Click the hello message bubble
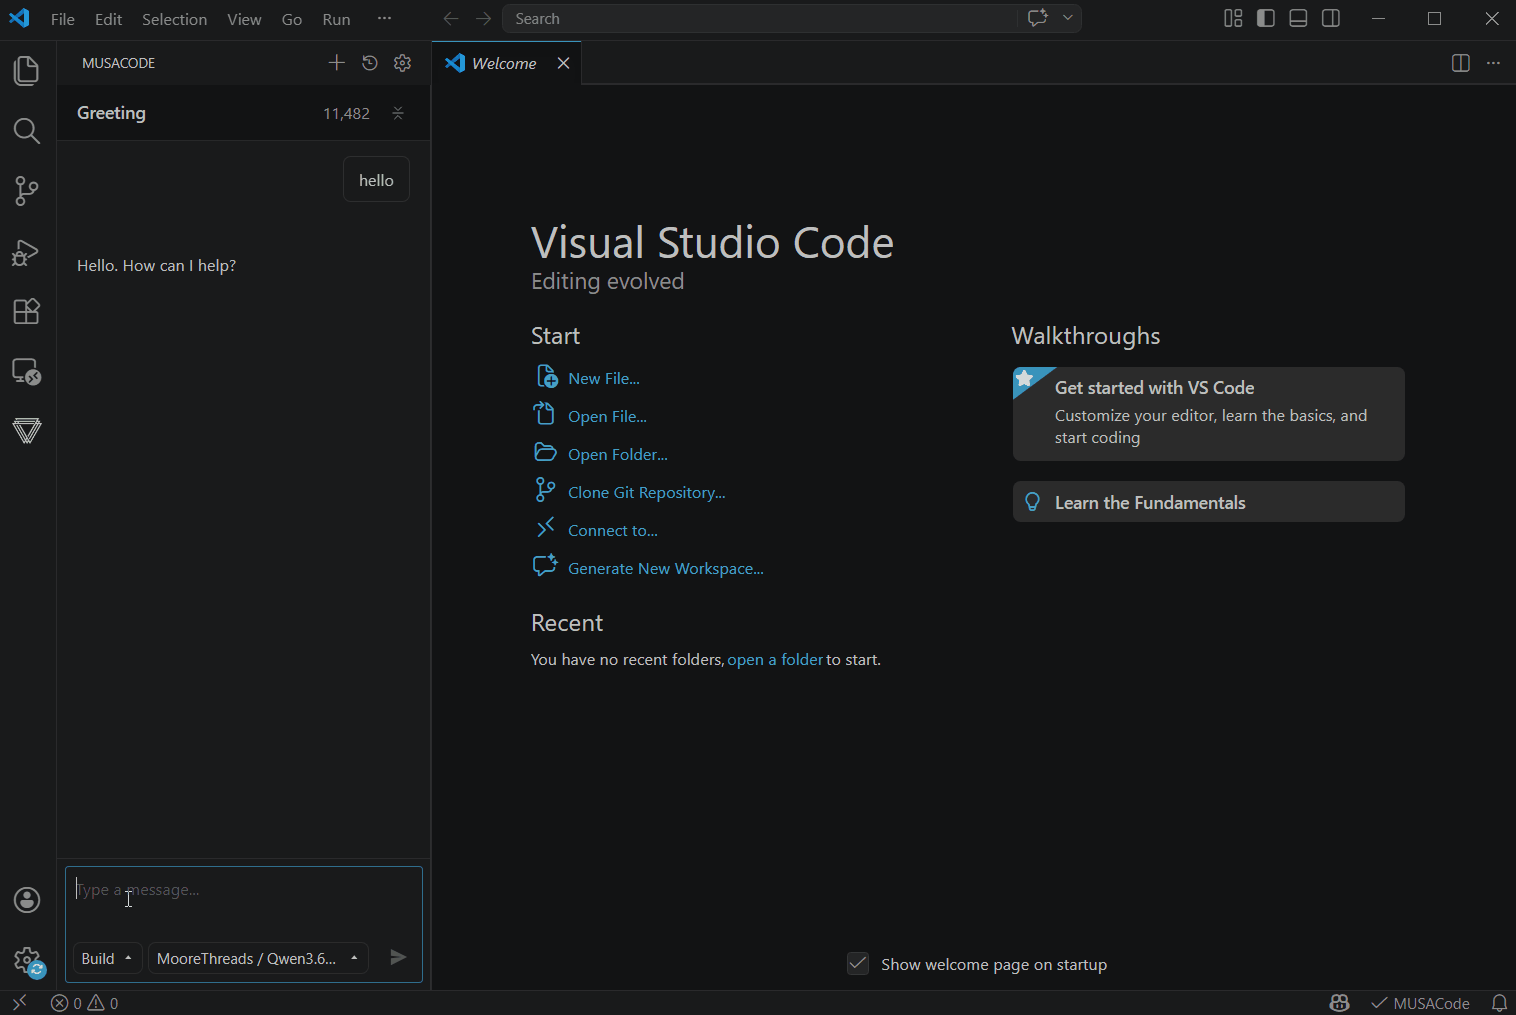The width and height of the screenshot is (1516, 1015). pyautogui.click(x=376, y=180)
